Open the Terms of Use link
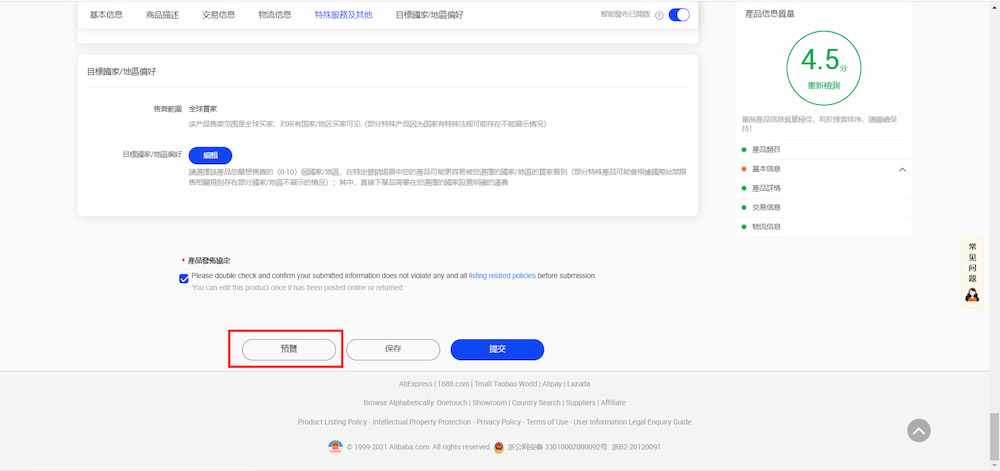This screenshot has height=471, width=1000. pos(547,422)
